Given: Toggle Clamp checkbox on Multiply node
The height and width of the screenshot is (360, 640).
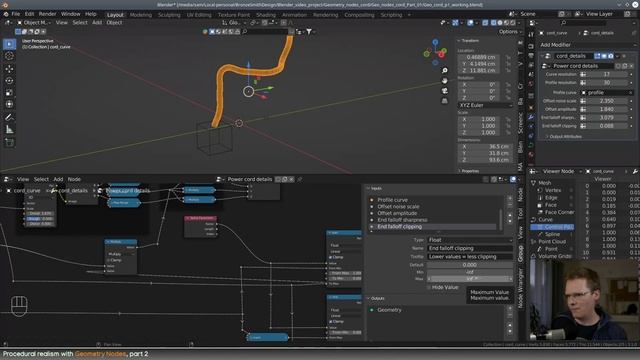Looking at the screenshot, I should pyautogui.click(x=109, y=260).
